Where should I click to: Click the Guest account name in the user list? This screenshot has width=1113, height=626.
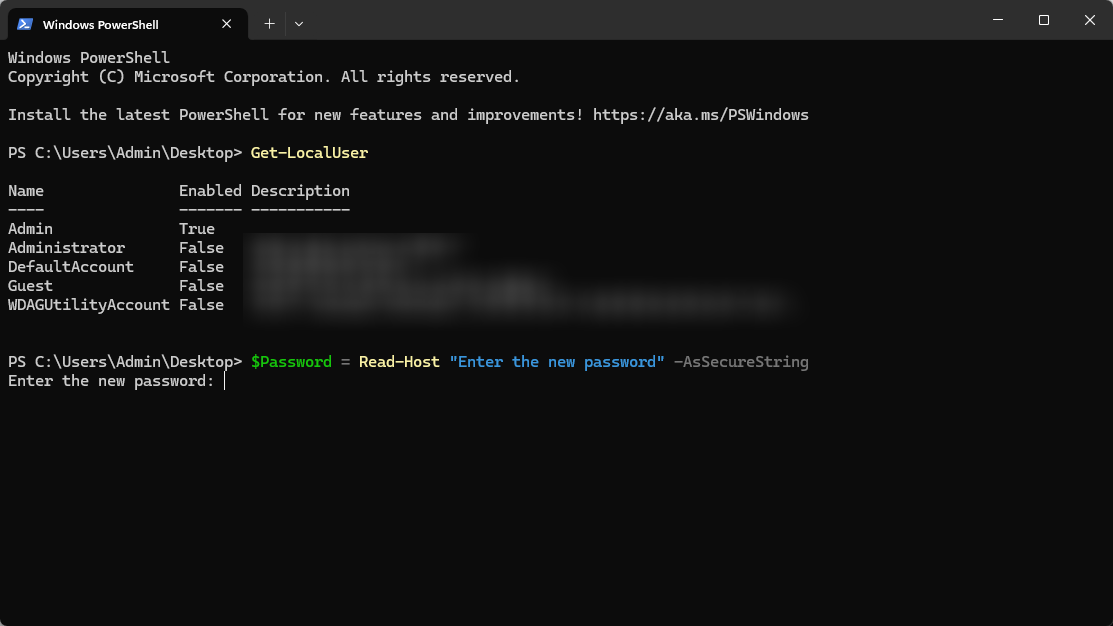[30, 285]
